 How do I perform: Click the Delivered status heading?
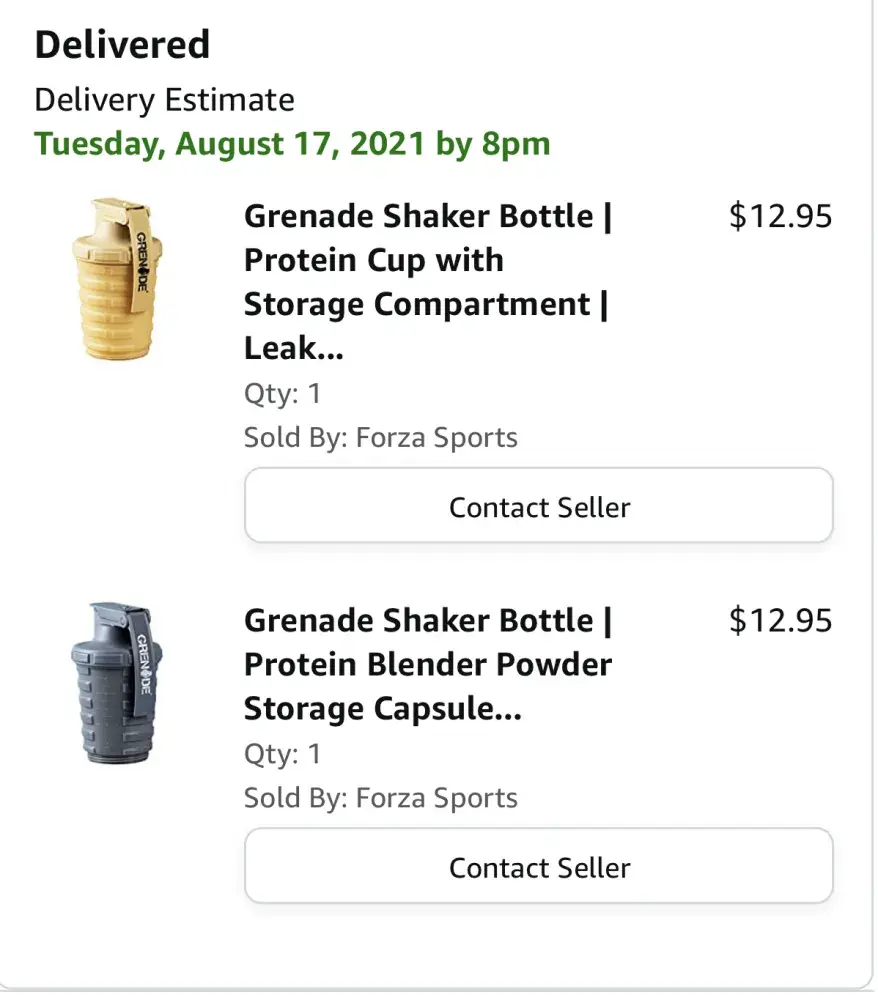point(122,44)
